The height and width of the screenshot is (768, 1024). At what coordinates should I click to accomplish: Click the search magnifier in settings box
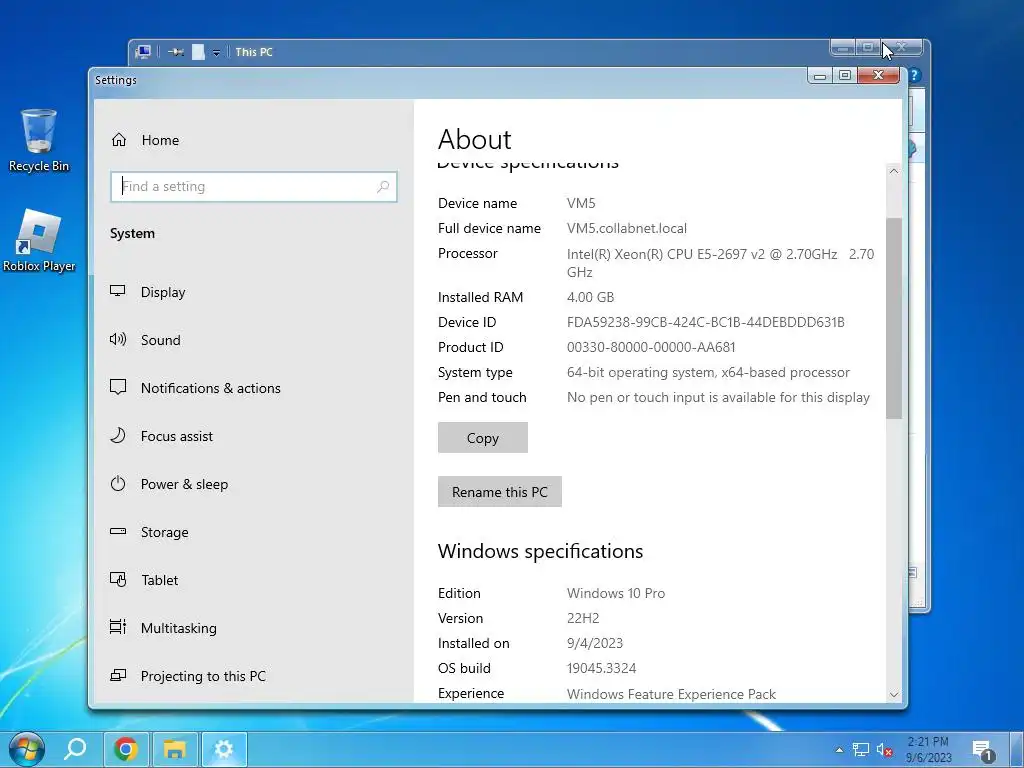383,187
